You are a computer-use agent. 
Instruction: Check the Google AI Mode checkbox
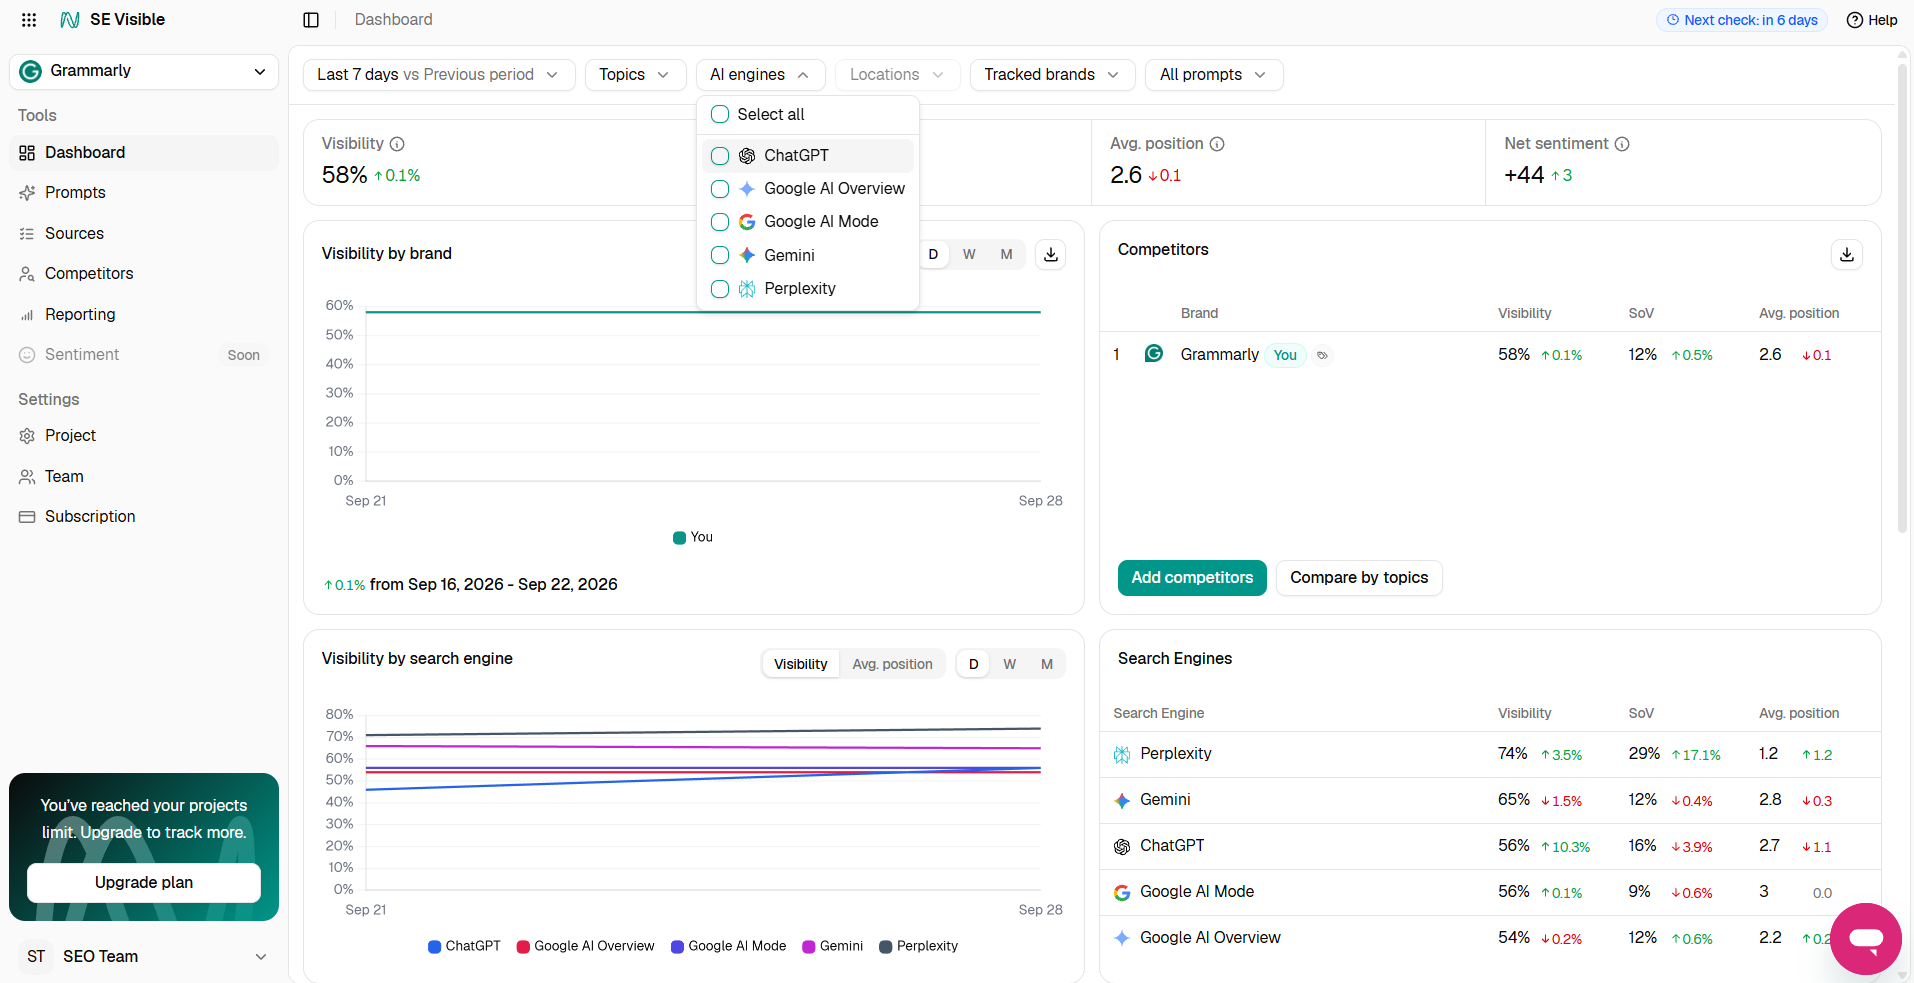click(x=720, y=222)
